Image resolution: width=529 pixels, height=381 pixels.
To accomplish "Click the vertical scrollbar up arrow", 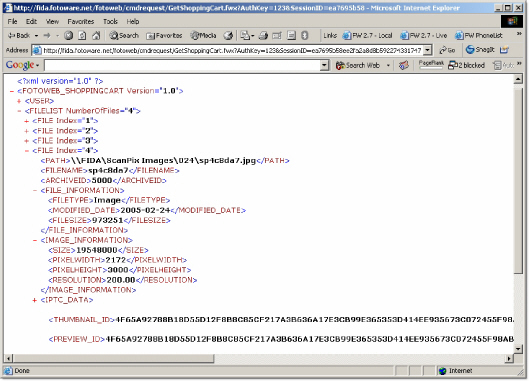I will click(518, 80).
